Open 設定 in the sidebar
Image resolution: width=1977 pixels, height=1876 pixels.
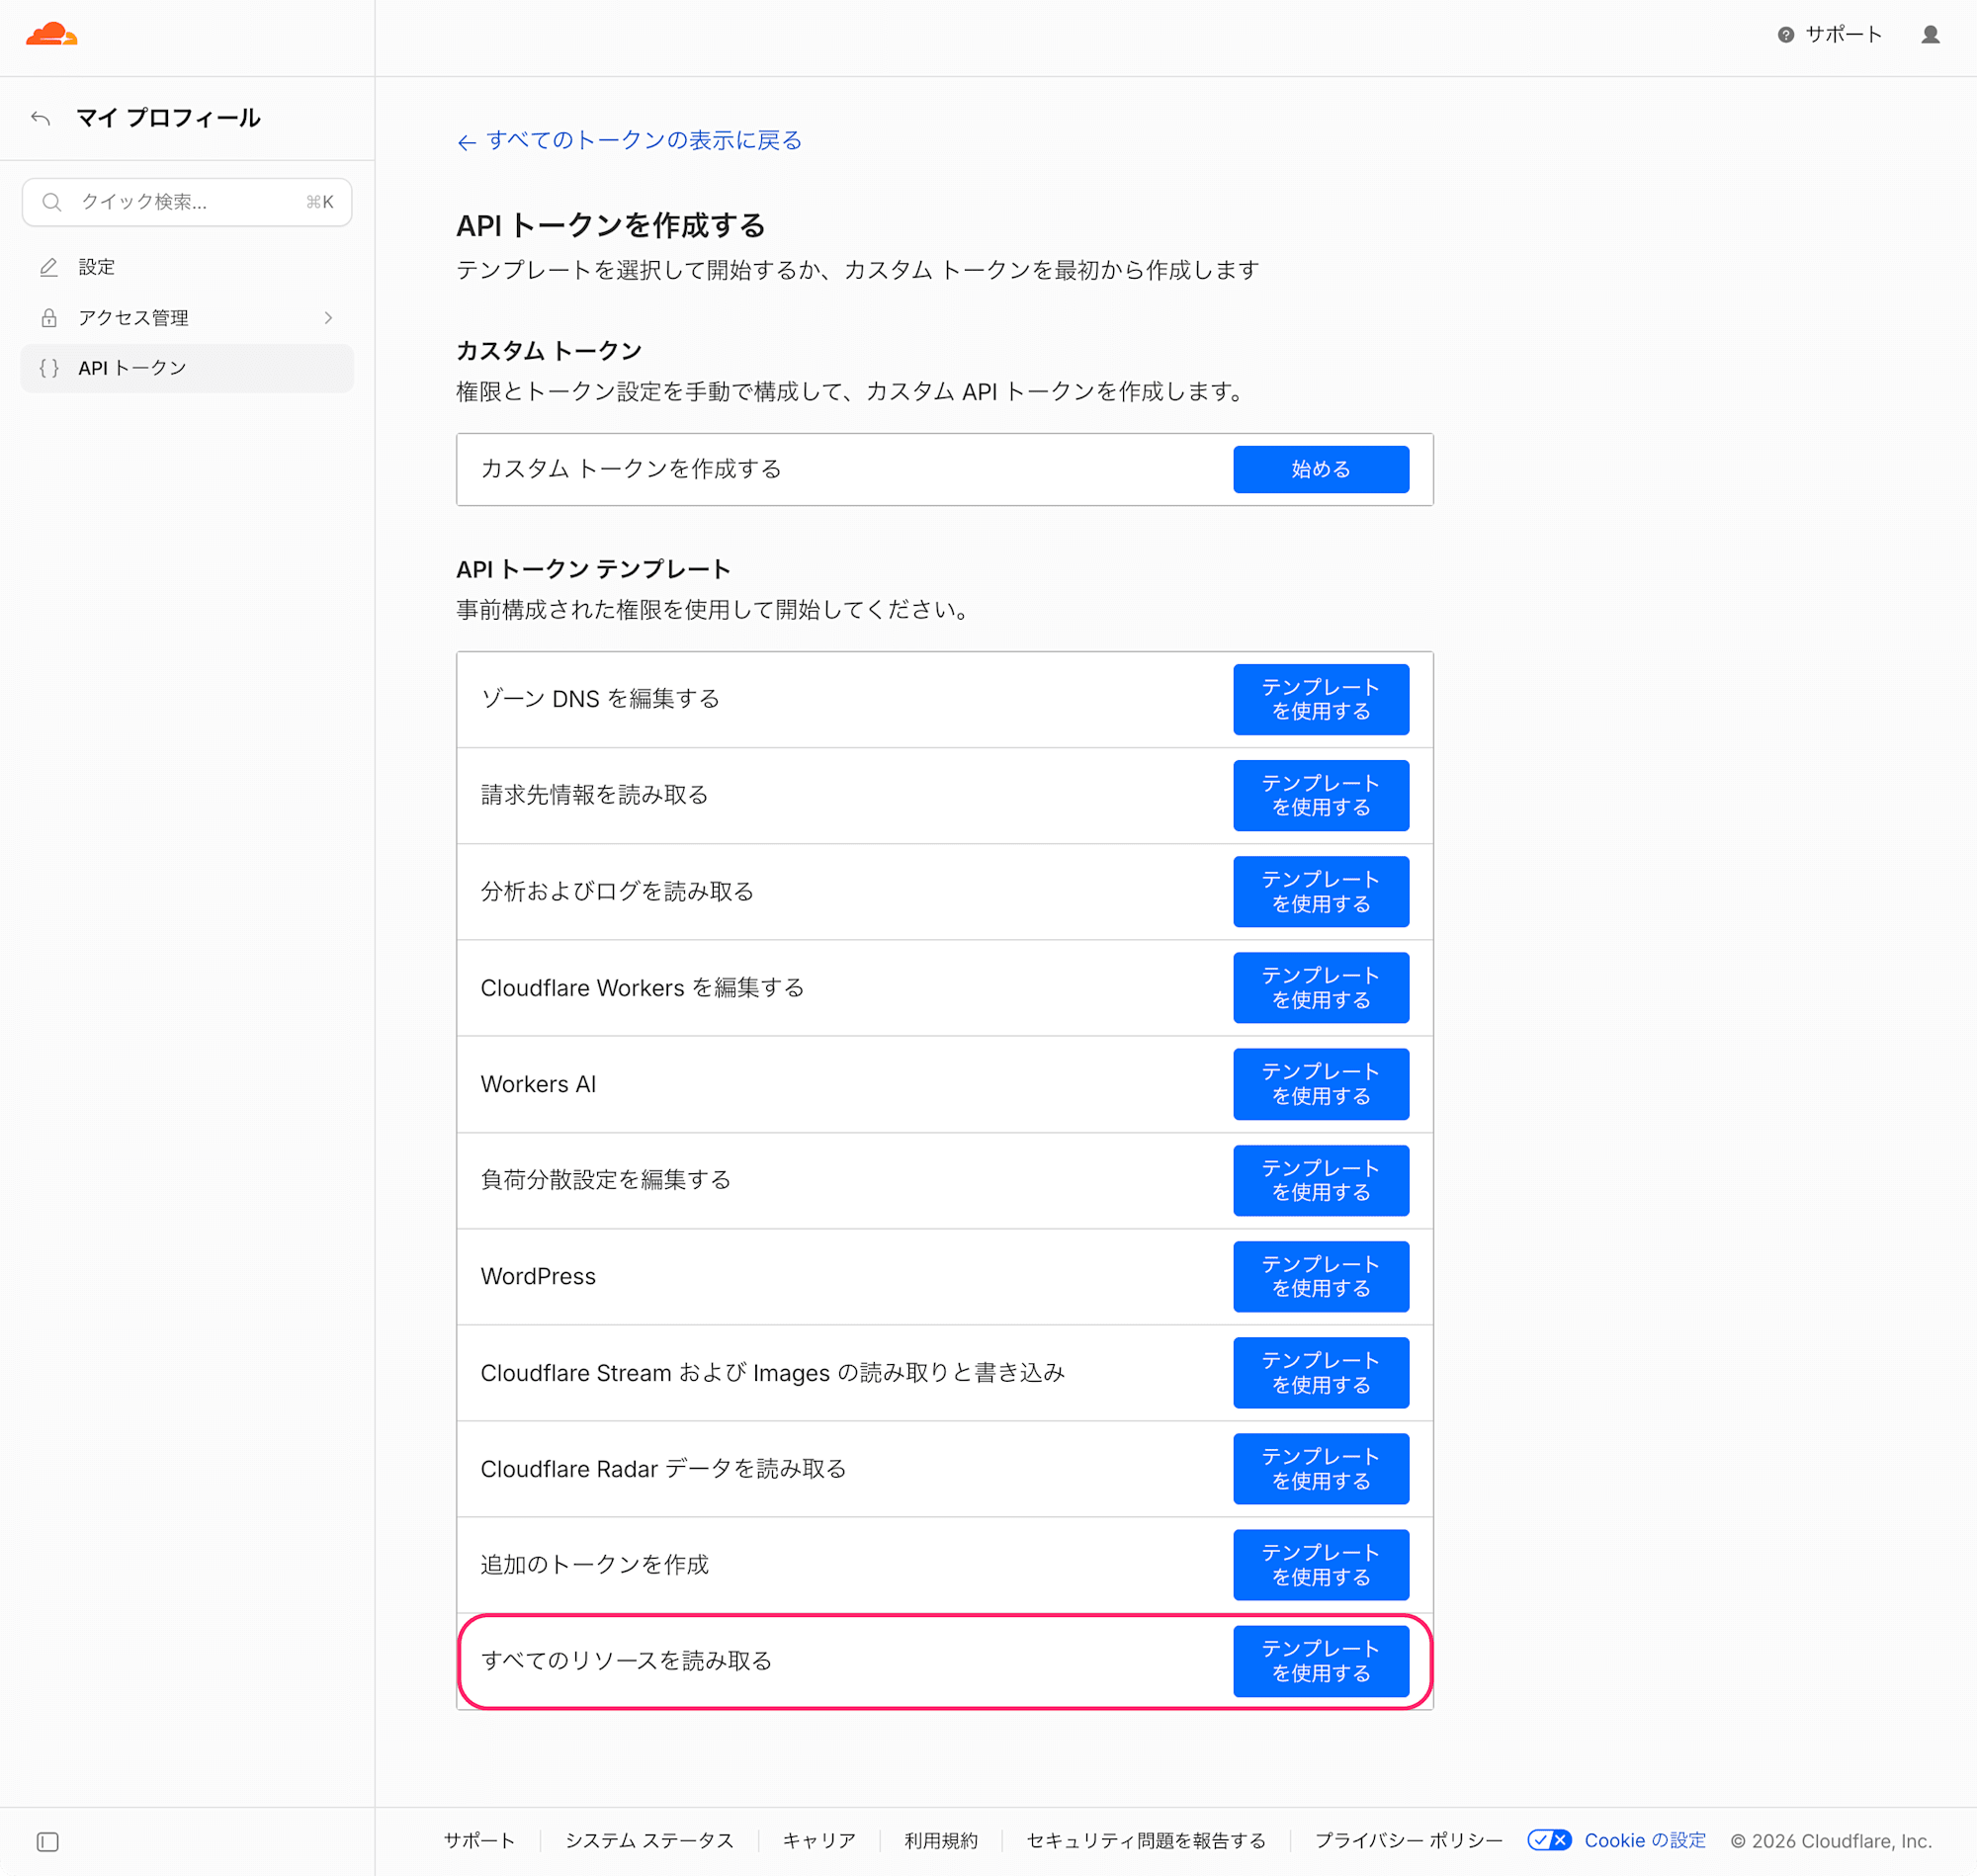(x=186, y=267)
